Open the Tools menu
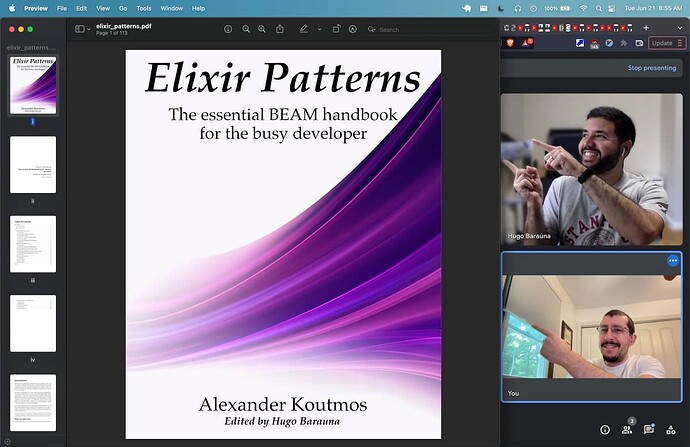This screenshot has width=690, height=447. click(x=143, y=8)
